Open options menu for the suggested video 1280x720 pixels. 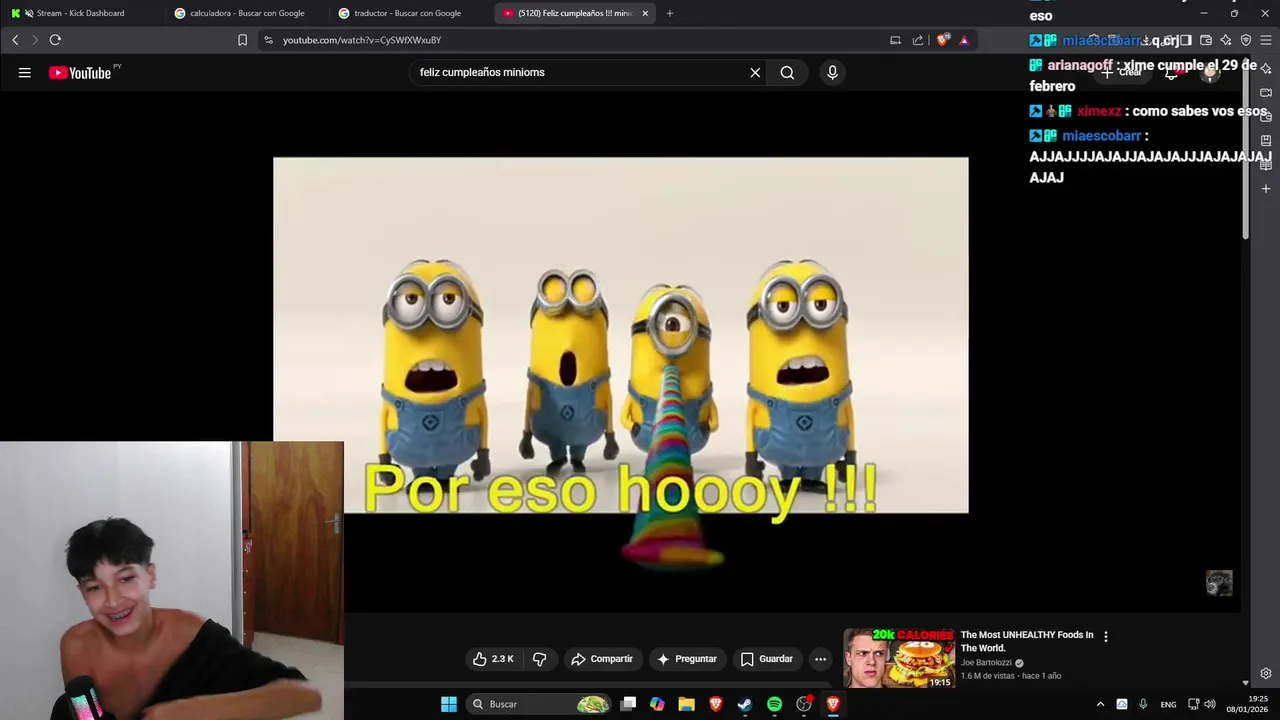[x=1106, y=636]
